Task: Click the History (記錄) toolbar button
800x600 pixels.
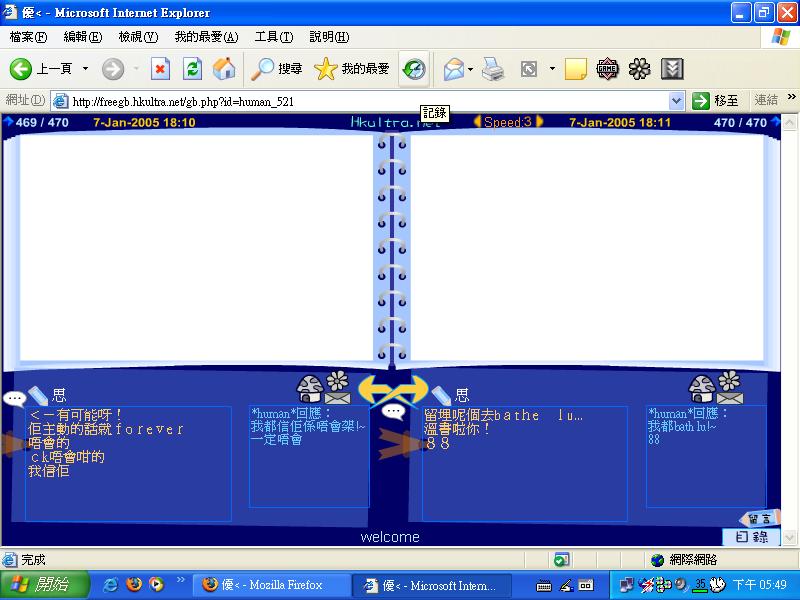Action: [413, 69]
